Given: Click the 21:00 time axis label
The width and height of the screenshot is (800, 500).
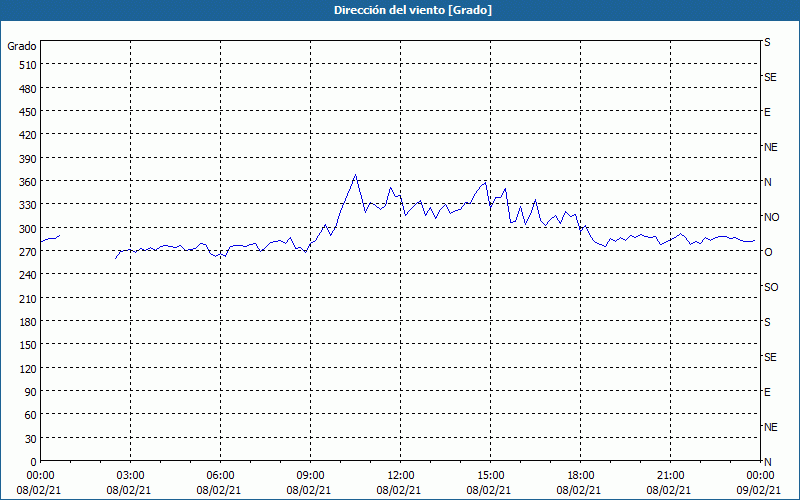Looking at the screenshot, I should [670, 476].
